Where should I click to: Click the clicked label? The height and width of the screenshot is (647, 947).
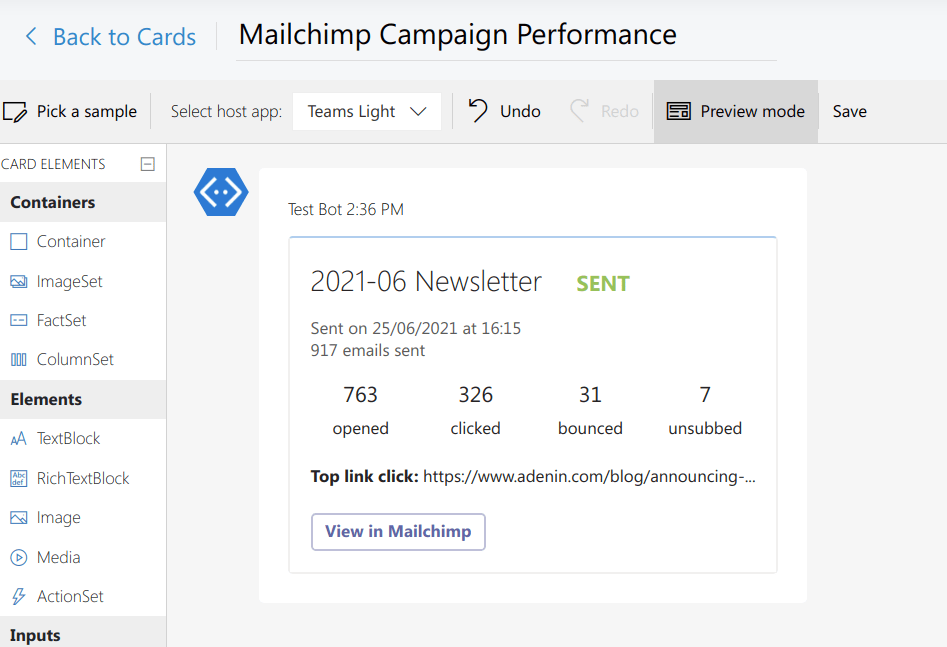tap(475, 428)
